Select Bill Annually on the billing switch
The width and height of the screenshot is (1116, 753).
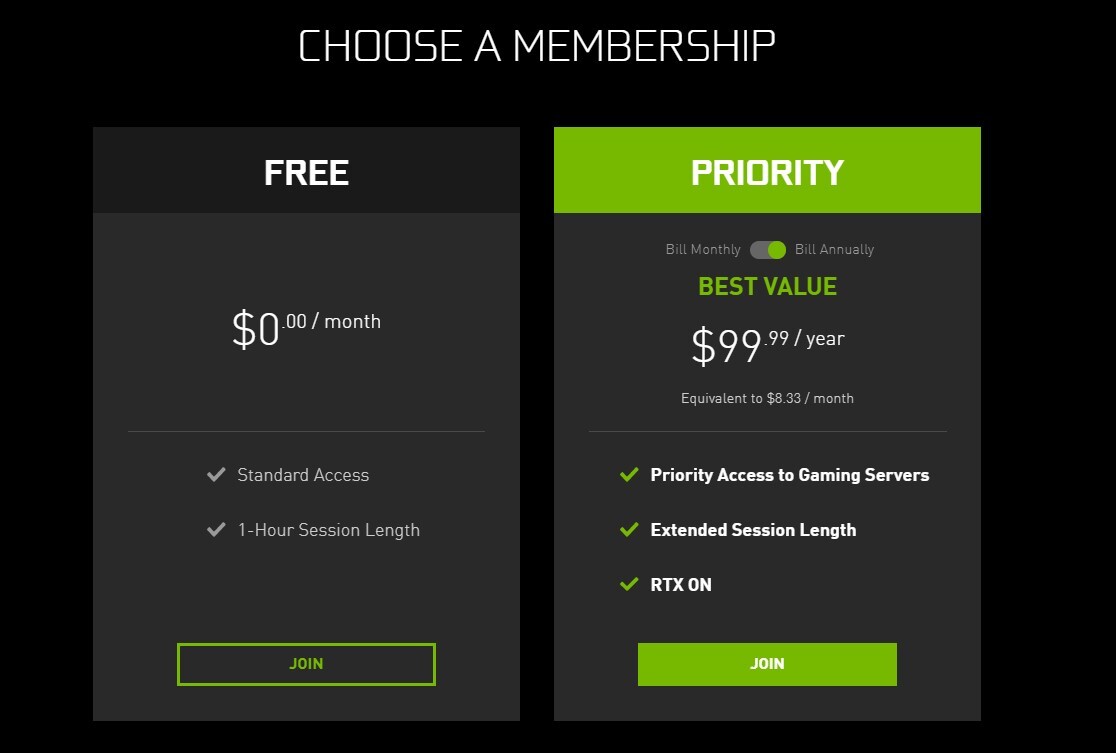834,249
